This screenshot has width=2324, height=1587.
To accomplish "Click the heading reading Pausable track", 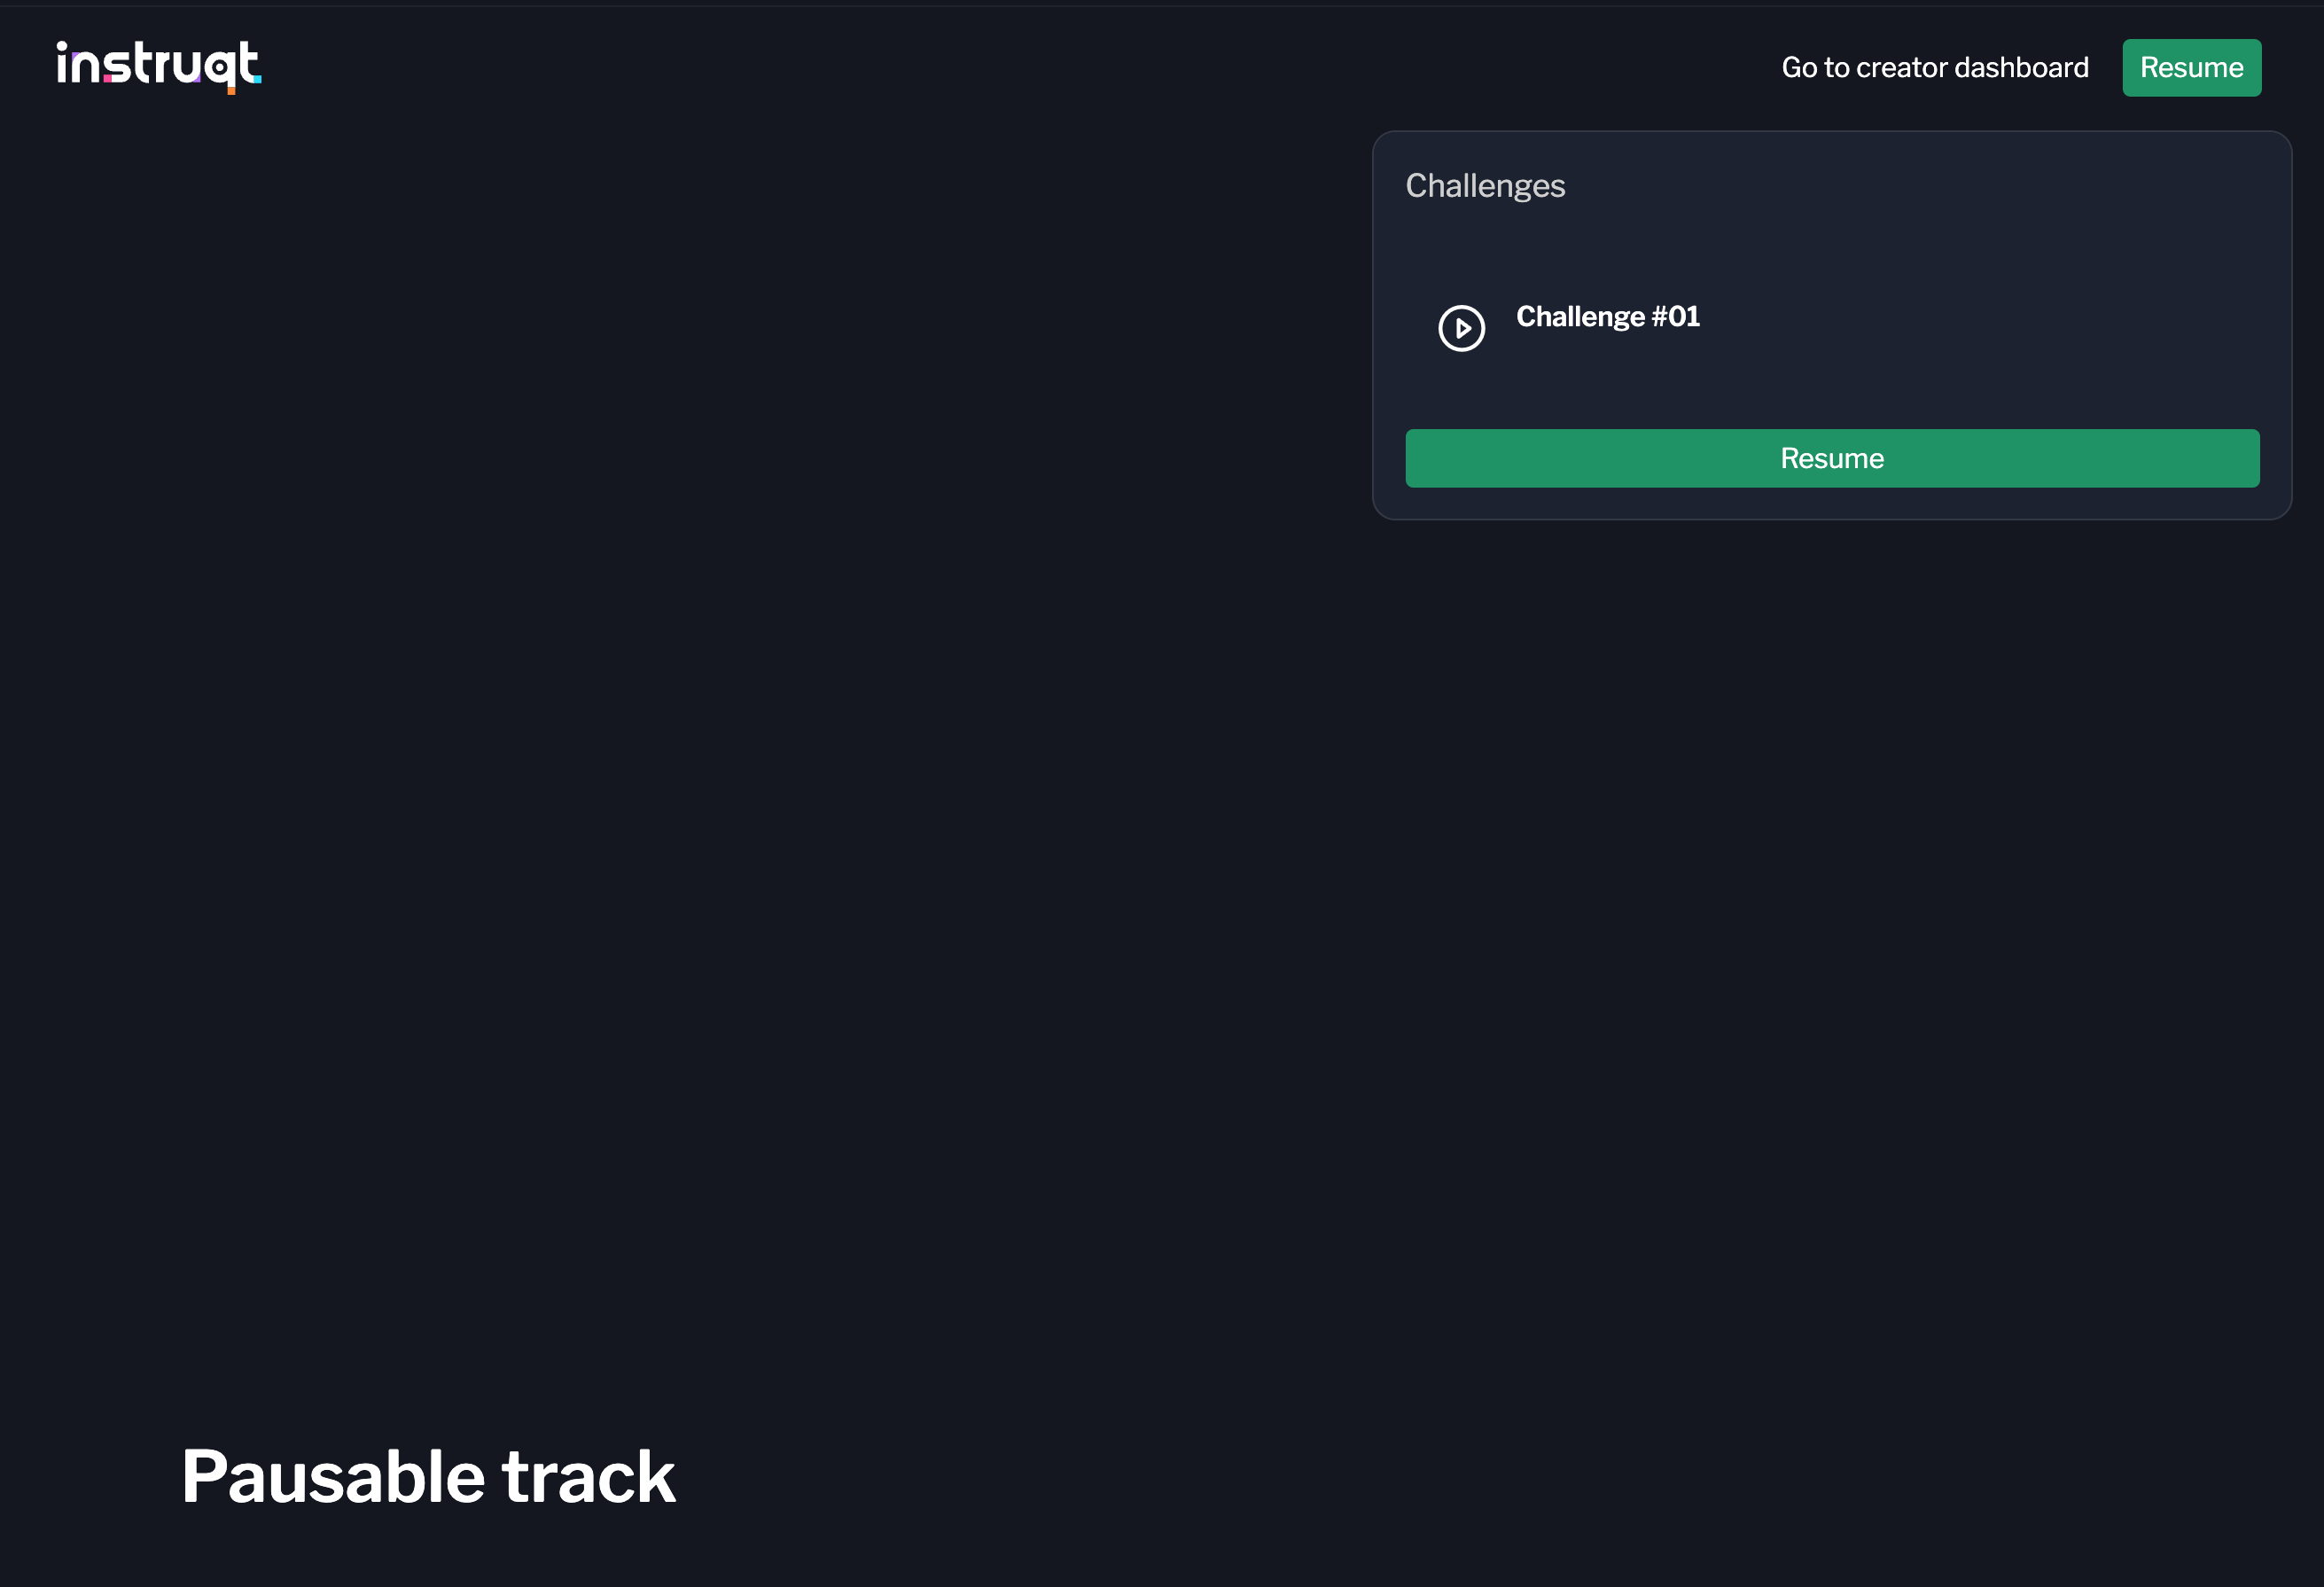I will pos(428,1476).
